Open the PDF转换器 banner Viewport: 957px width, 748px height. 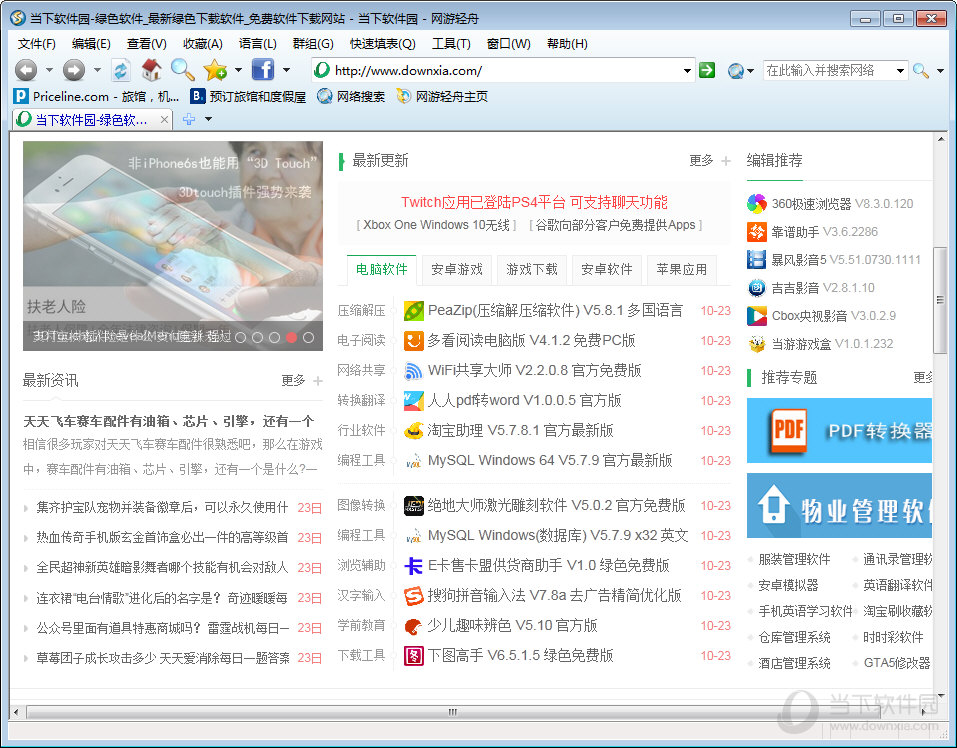(x=839, y=431)
